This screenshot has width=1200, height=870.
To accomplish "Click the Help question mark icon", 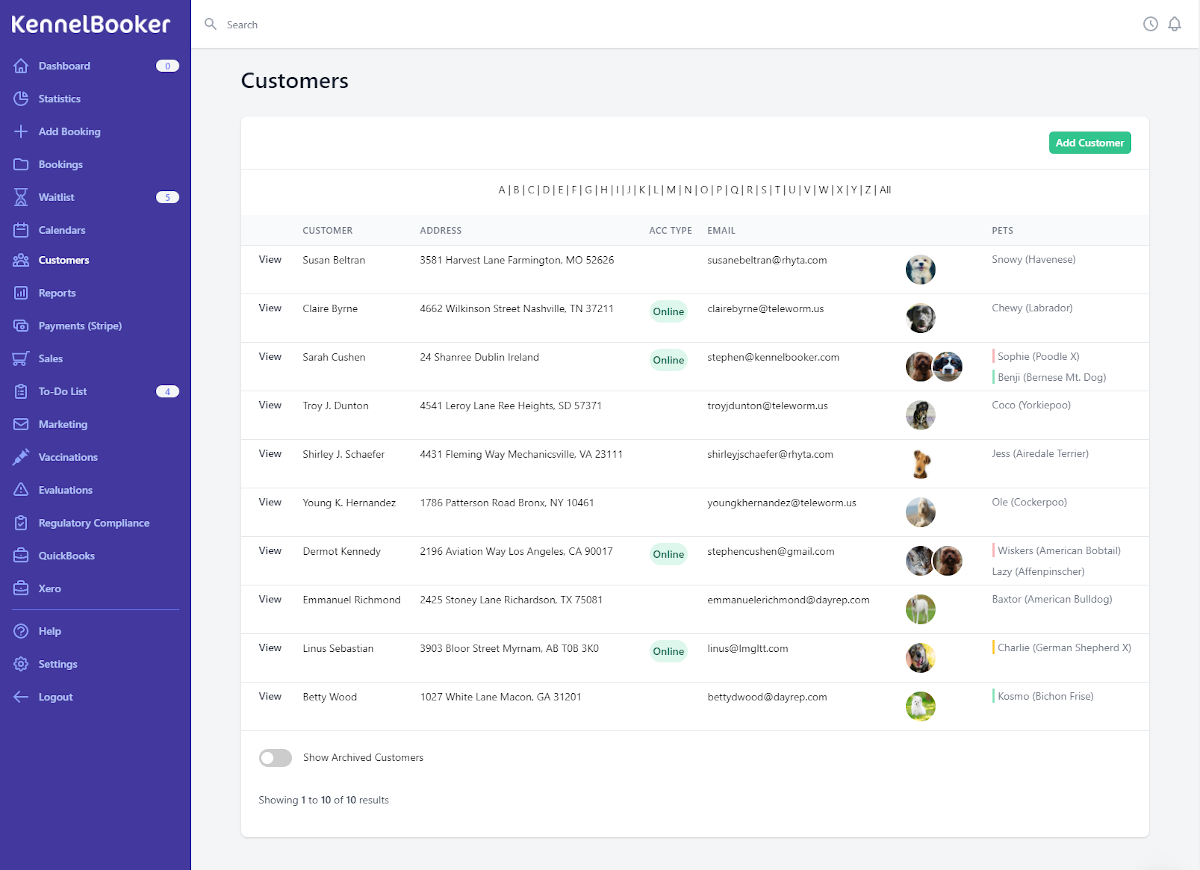I will pos(20,631).
